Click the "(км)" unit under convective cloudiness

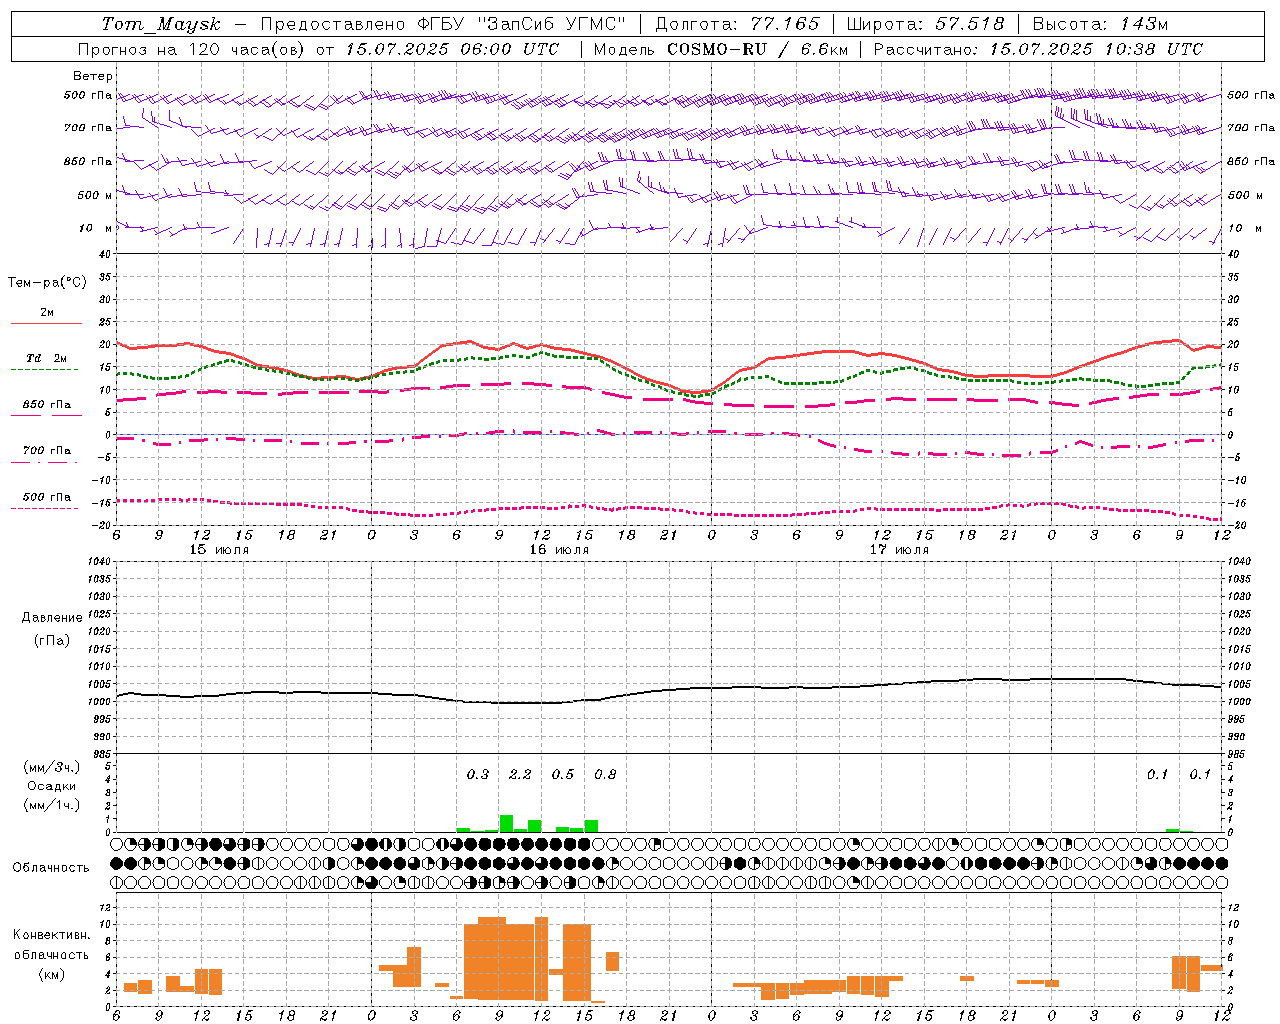[51, 973]
